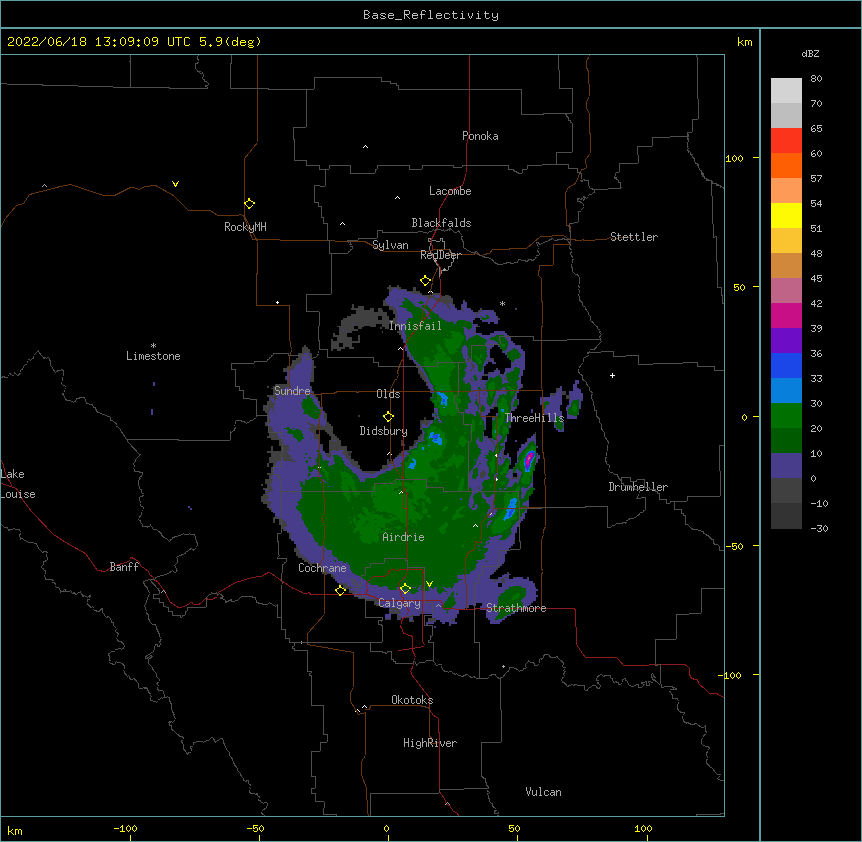Select the ThreeHills label
862x842 pixels.
(534, 418)
